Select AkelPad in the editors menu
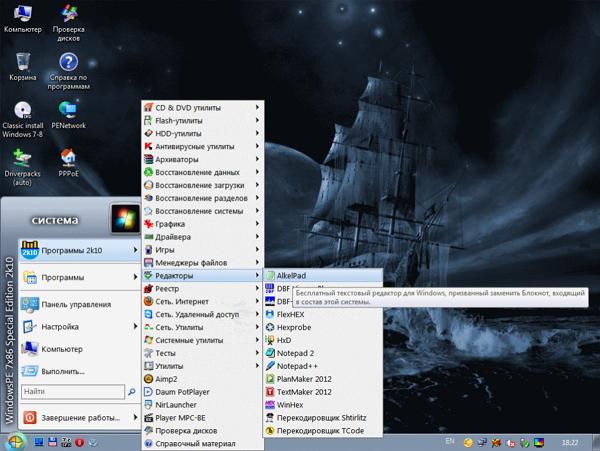 click(292, 275)
